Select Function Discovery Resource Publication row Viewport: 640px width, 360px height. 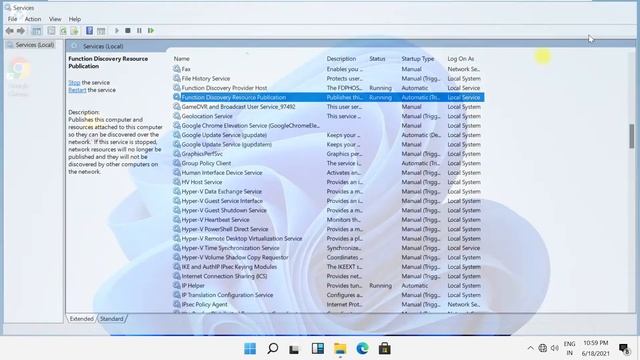pyautogui.click(x=328, y=97)
